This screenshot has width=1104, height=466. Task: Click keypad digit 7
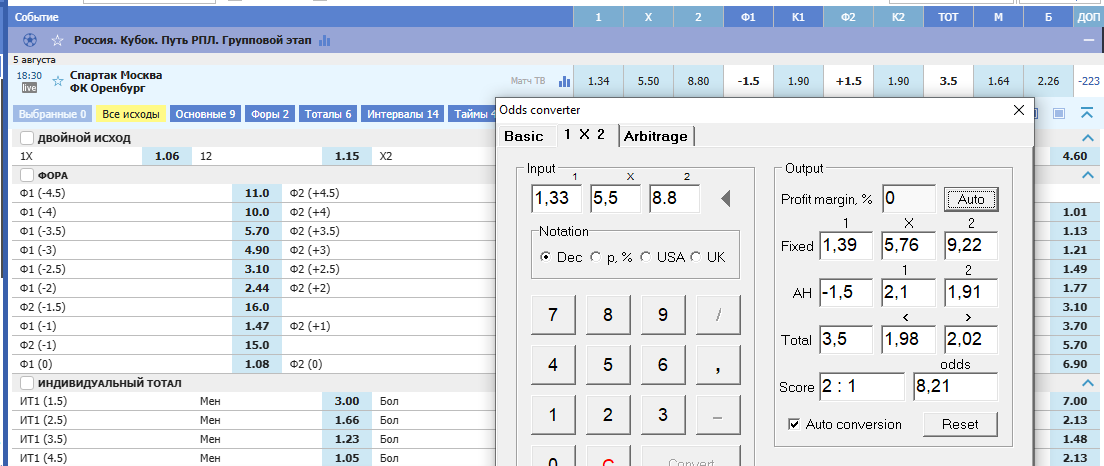[x=553, y=315]
